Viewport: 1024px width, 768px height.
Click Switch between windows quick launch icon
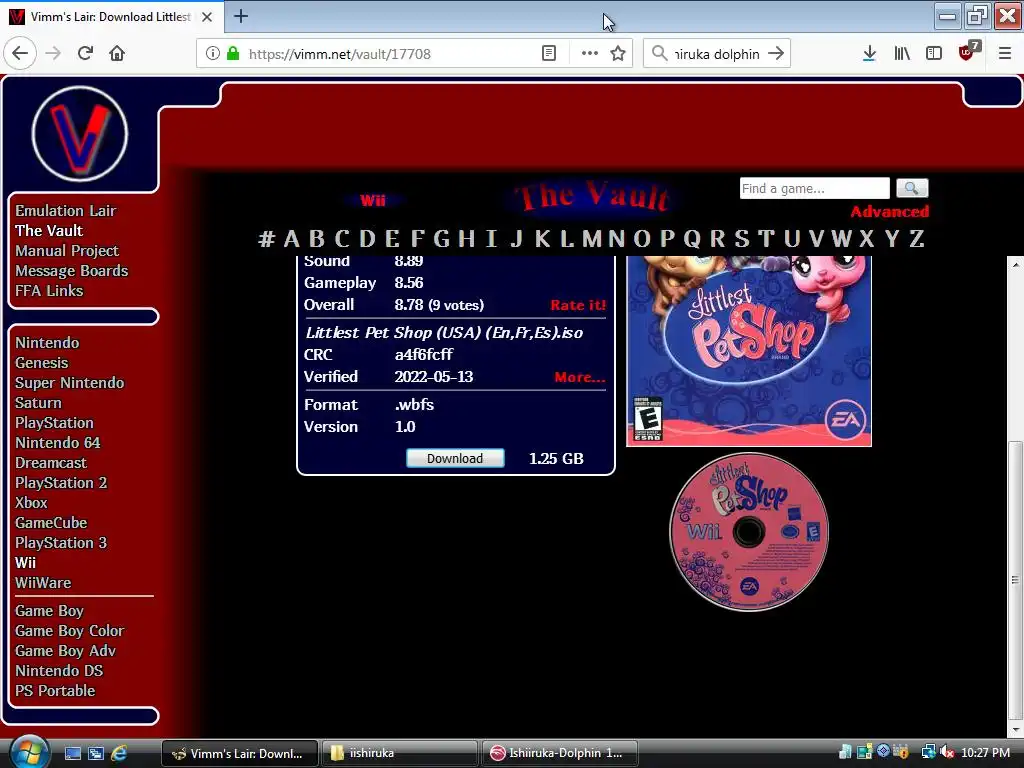(x=96, y=753)
